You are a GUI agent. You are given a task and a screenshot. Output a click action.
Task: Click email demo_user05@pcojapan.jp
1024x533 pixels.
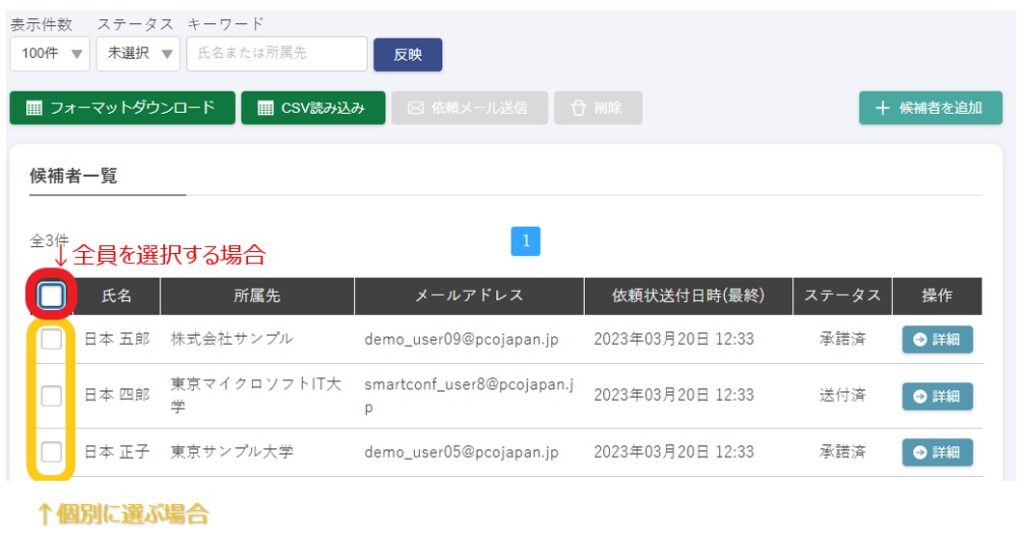point(461,452)
